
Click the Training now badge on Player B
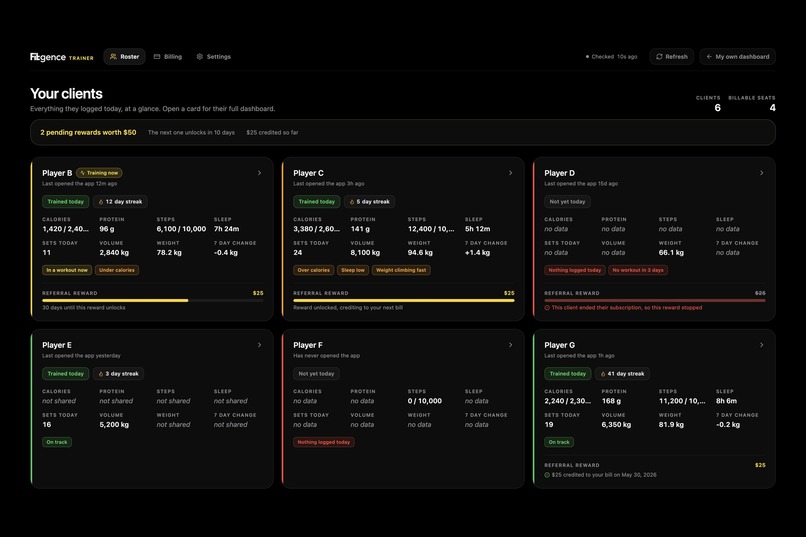pyautogui.click(x=99, y=173)
